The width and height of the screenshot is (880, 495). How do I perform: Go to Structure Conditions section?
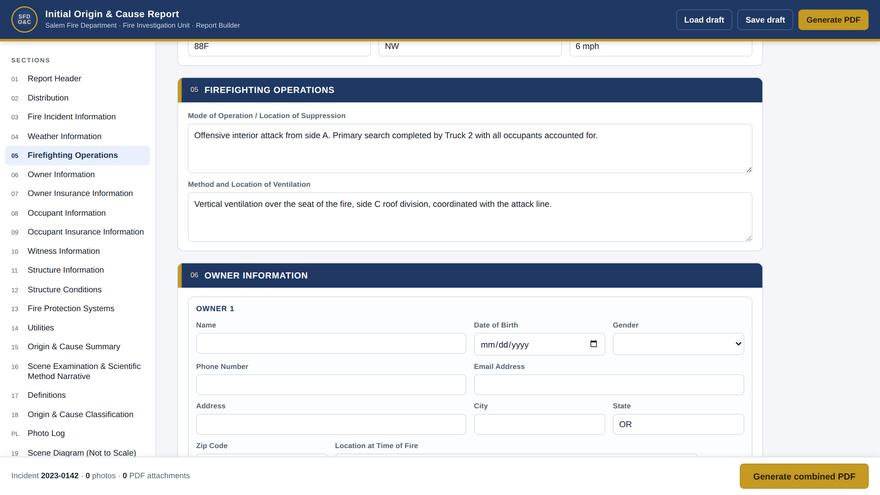[x=77, y=290]
